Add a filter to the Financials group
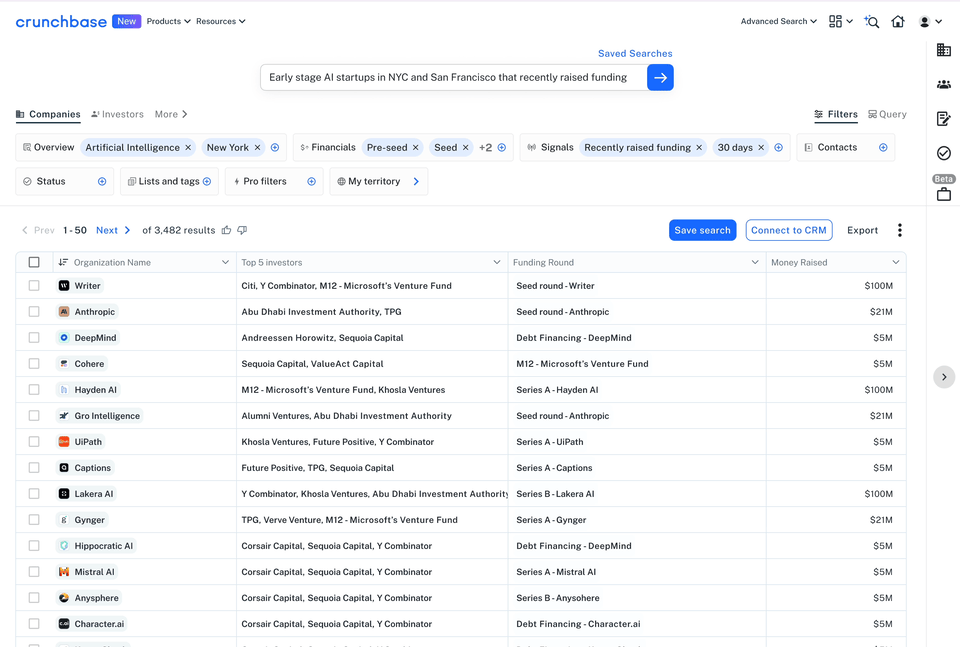 (502, 148)
